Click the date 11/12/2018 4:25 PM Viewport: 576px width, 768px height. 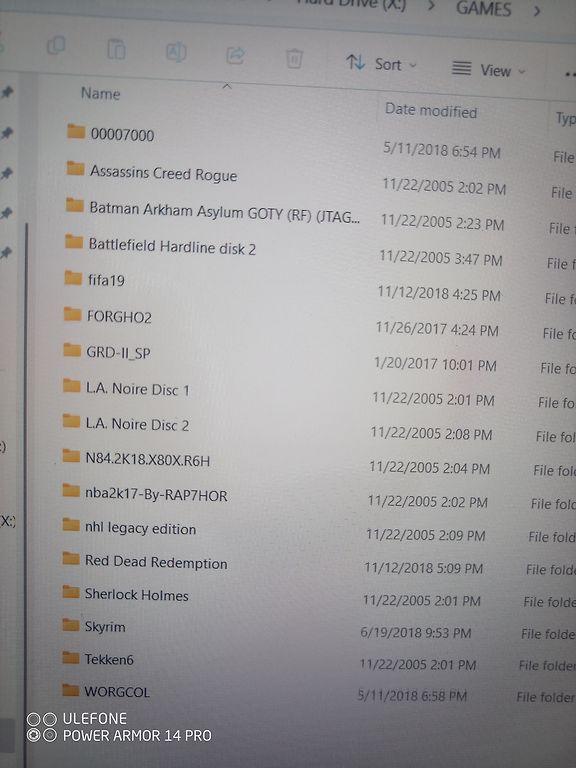tap(439, 293)
